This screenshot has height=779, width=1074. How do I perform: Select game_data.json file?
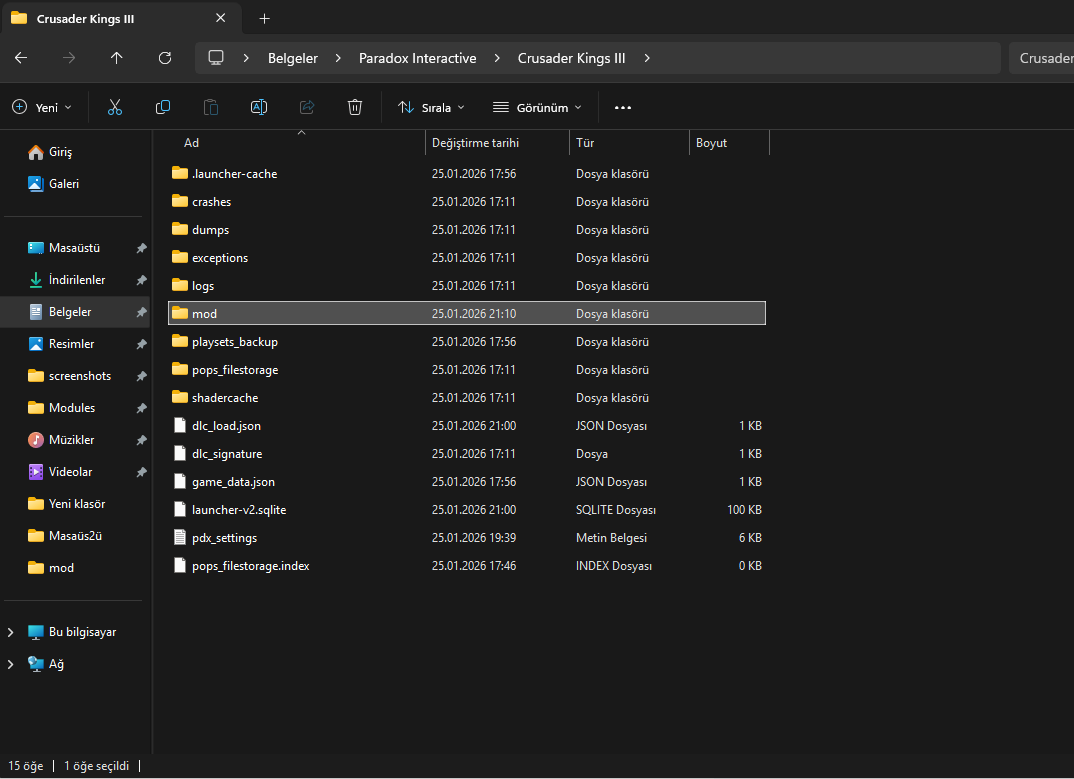(467, 482)
